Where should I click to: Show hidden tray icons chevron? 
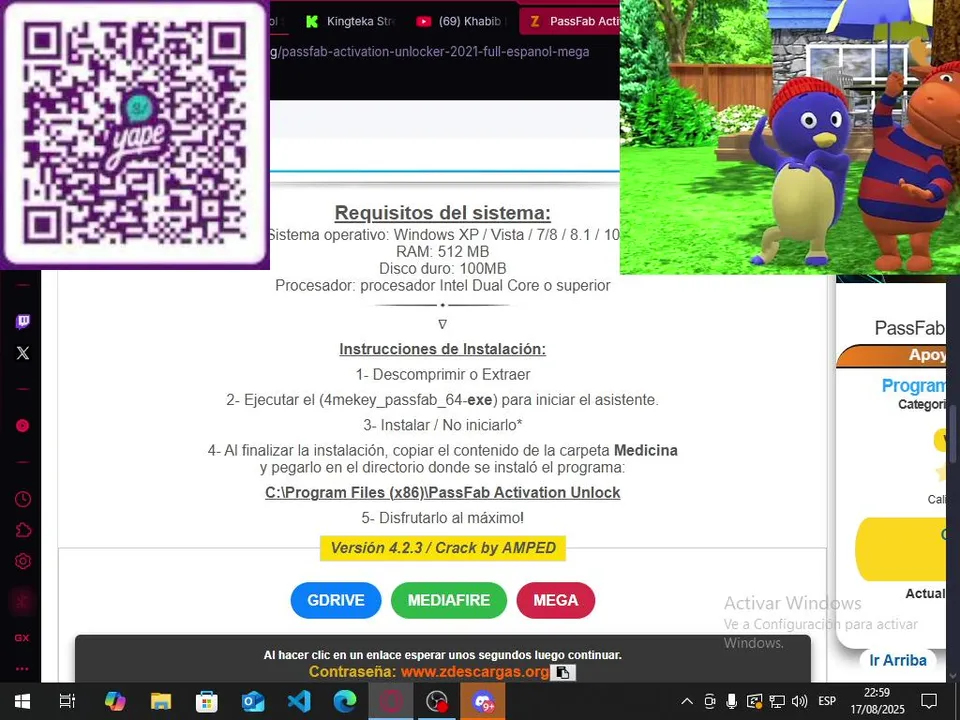687,702
